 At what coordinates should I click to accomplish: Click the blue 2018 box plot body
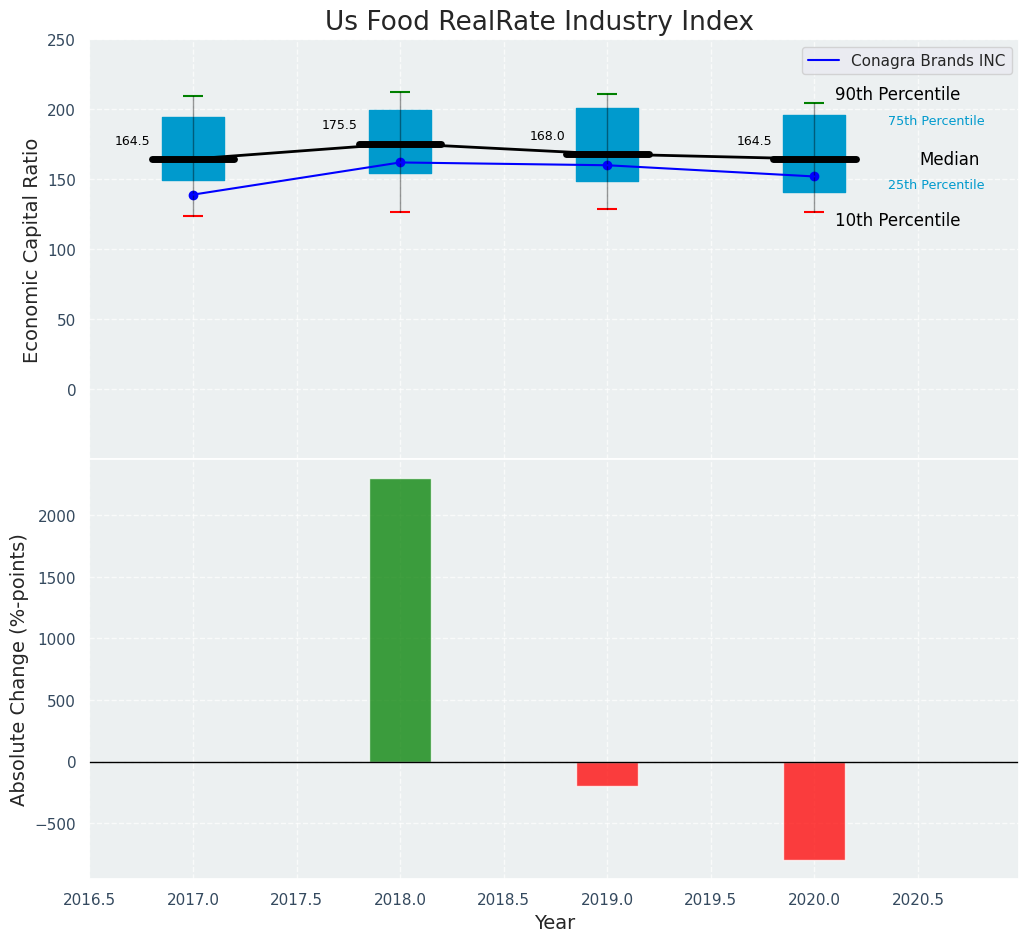coord(400,125)
